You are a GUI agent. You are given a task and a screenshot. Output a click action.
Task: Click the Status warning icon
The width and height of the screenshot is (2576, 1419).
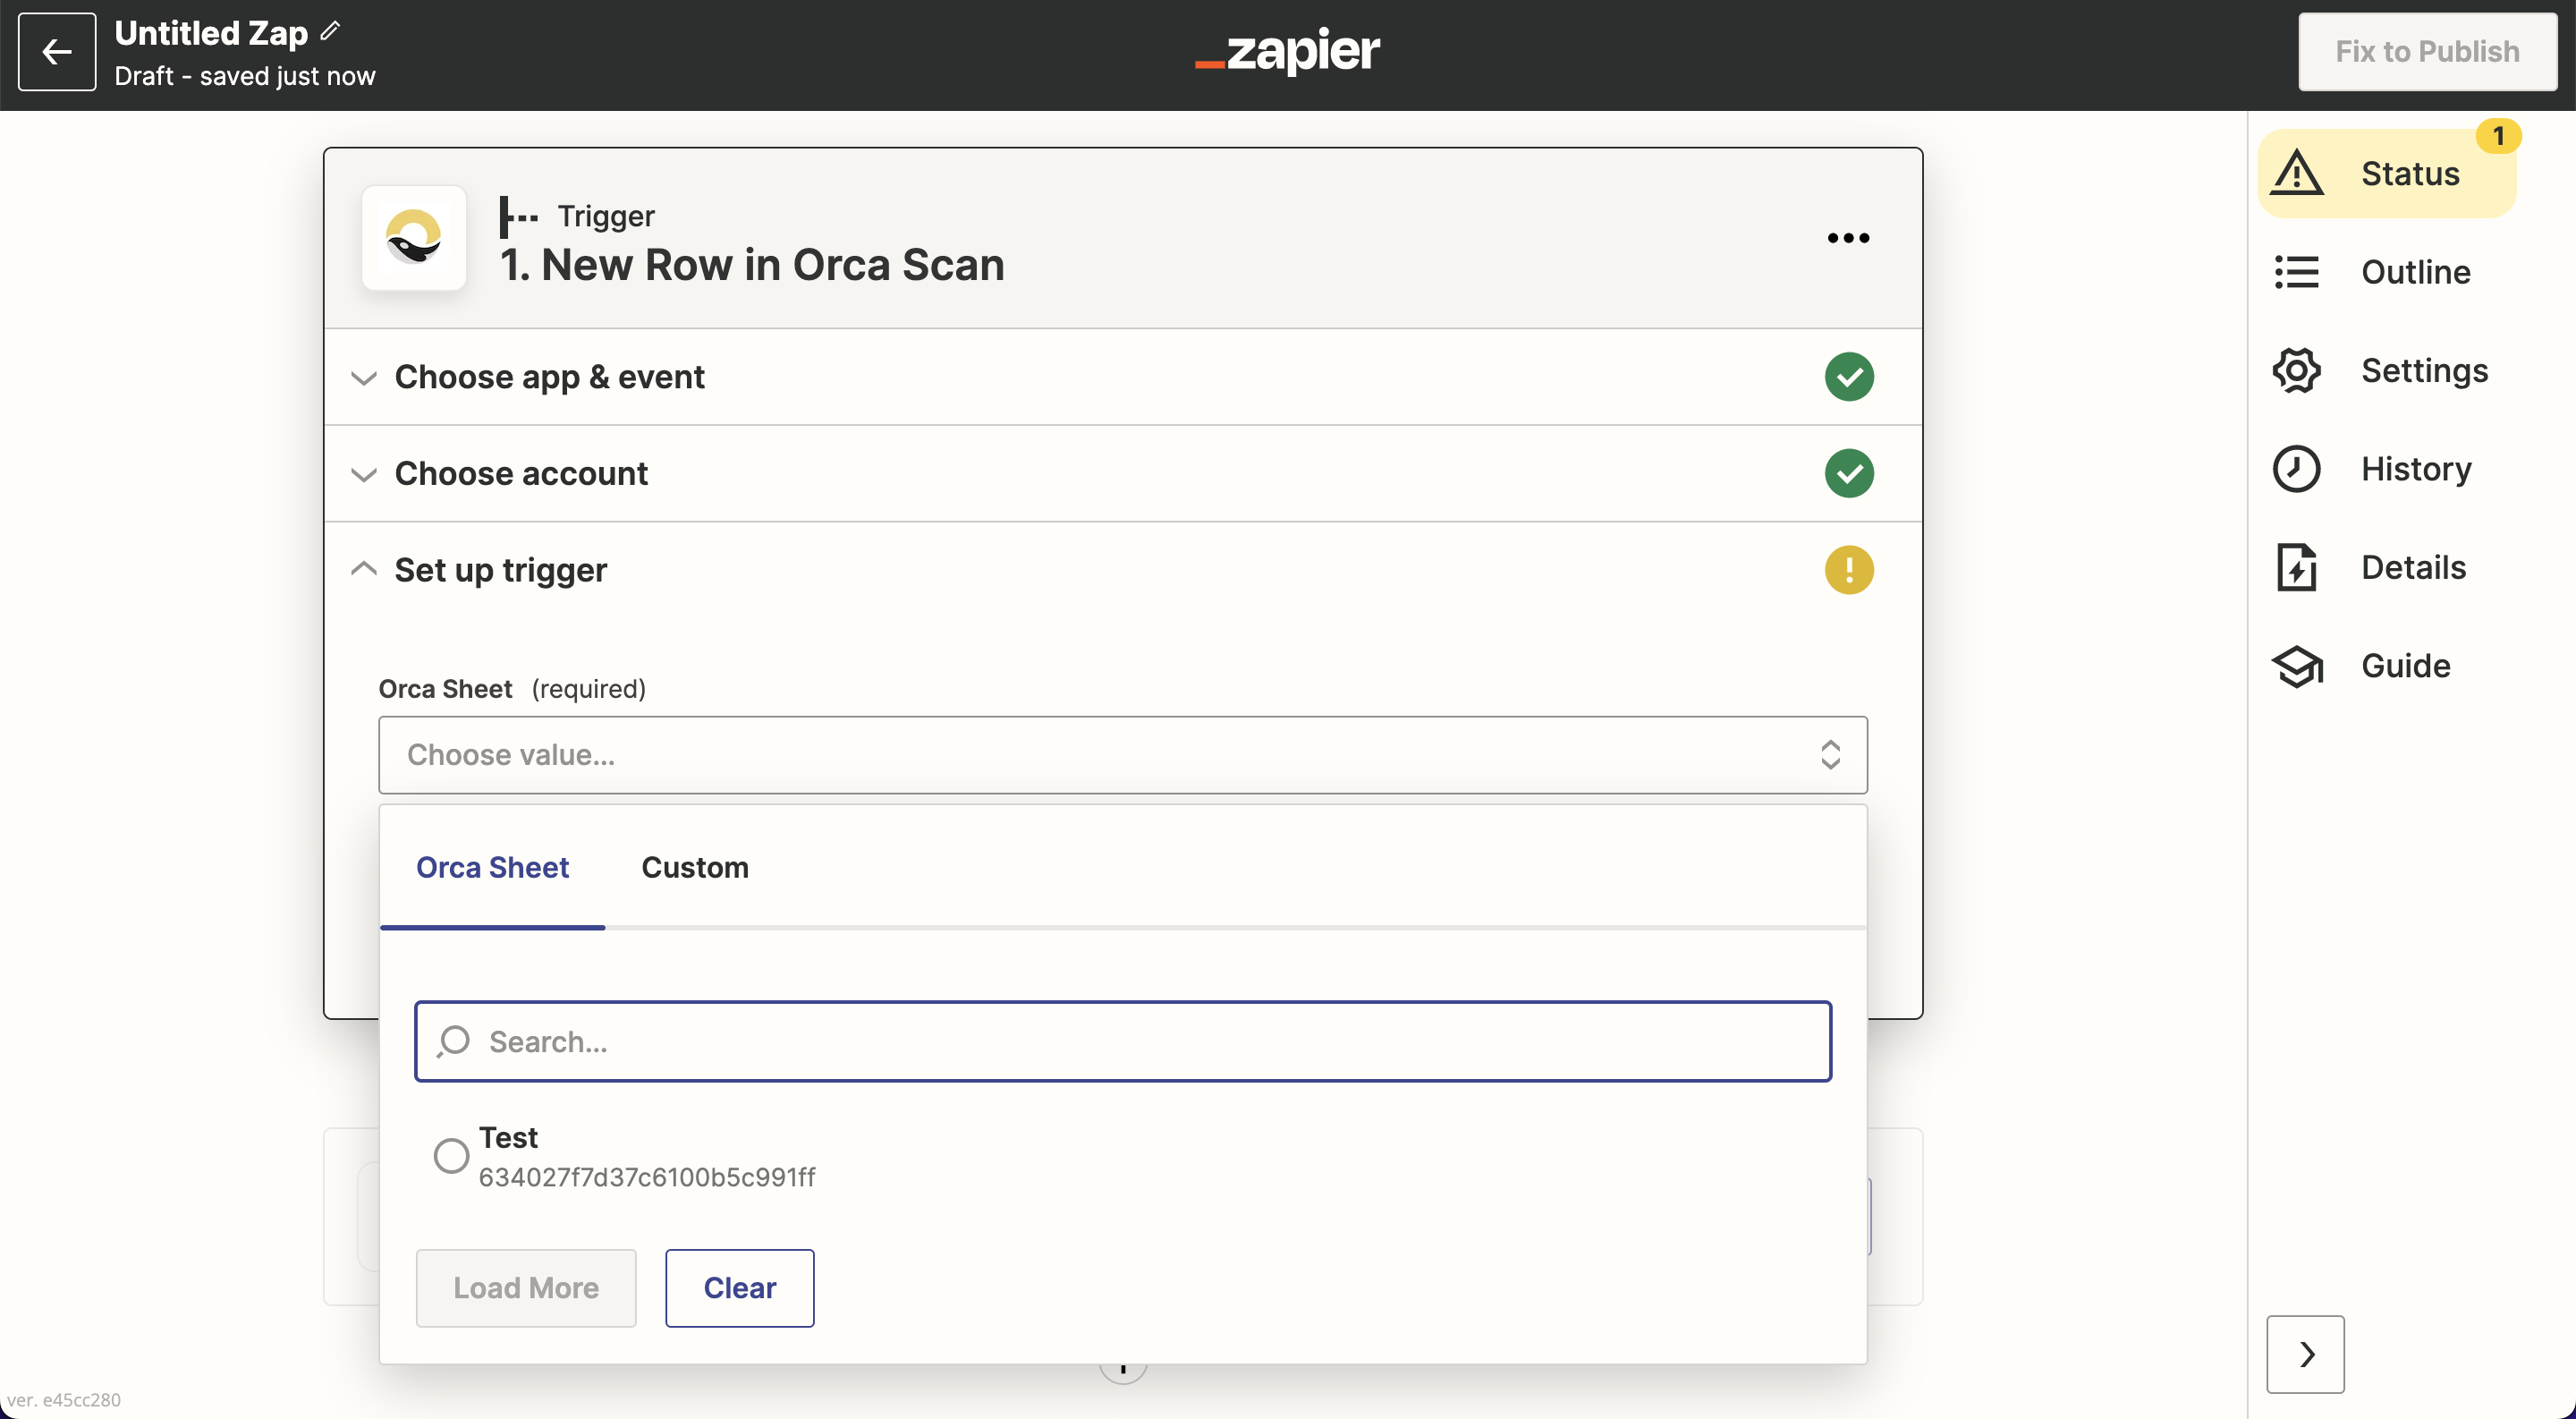(x=2297, y=173)
